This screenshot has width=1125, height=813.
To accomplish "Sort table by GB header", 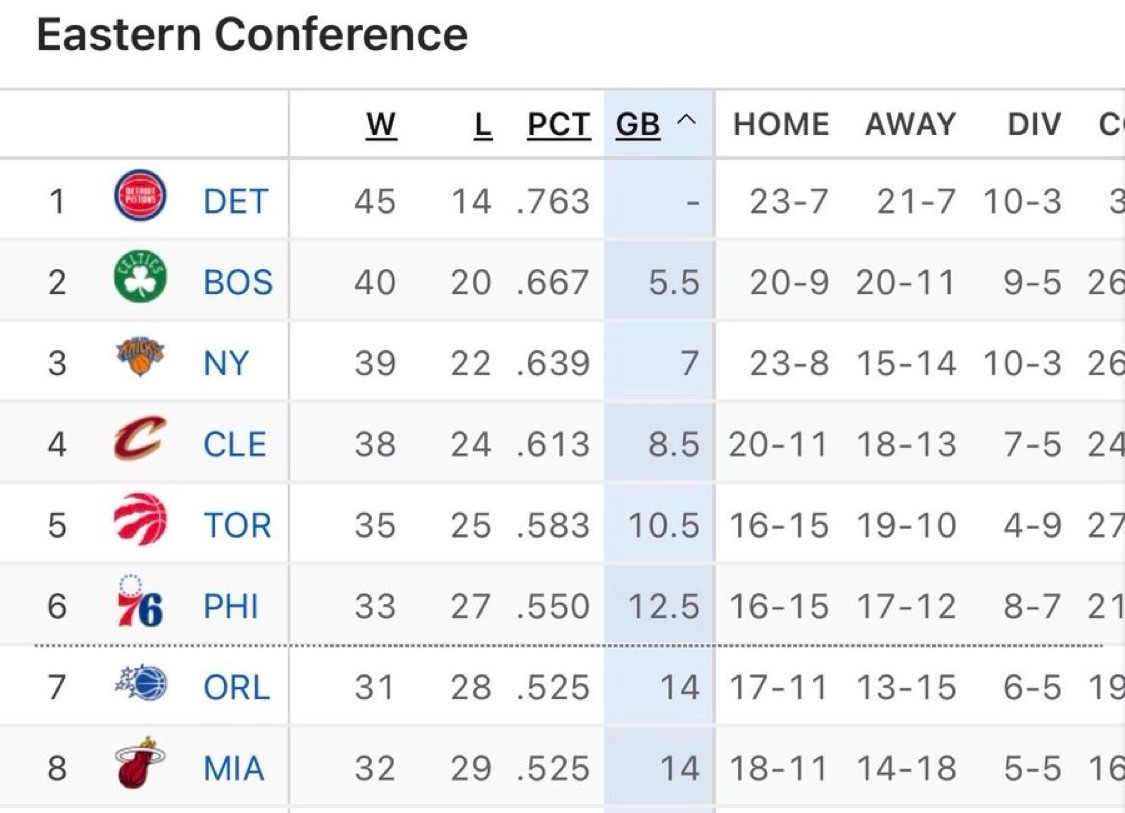I will pyautogui.click(x=638, y=125).
